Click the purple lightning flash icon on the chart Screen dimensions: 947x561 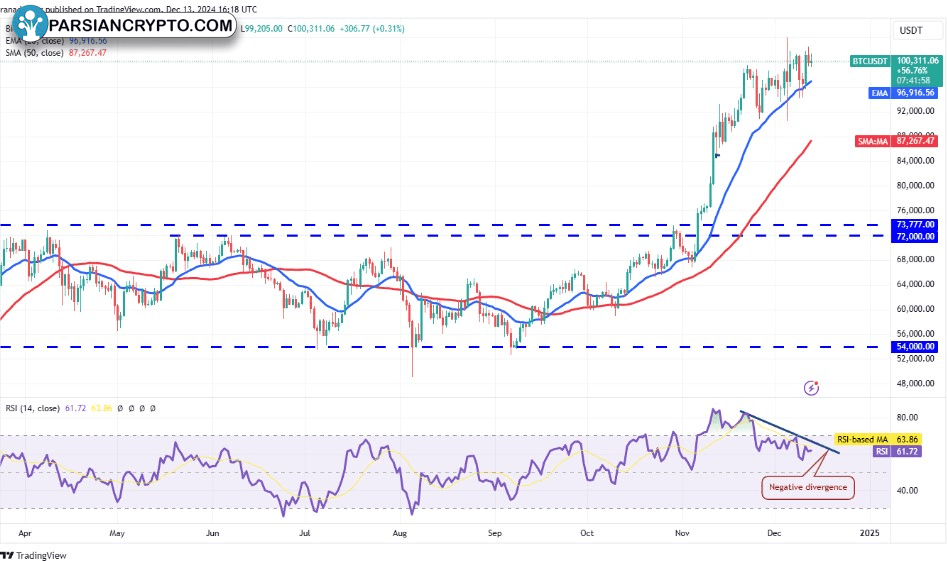point(811,388)
